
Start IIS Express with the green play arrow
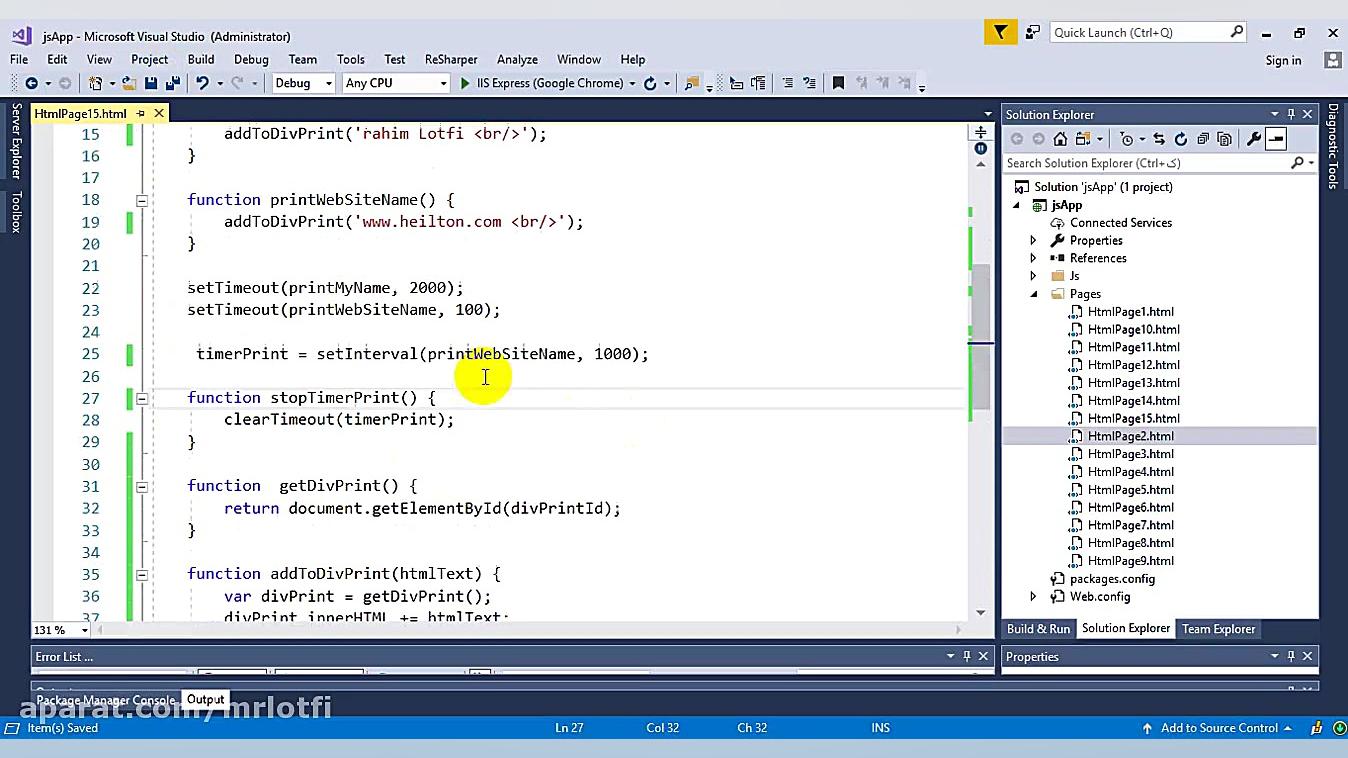coord(465,84)
